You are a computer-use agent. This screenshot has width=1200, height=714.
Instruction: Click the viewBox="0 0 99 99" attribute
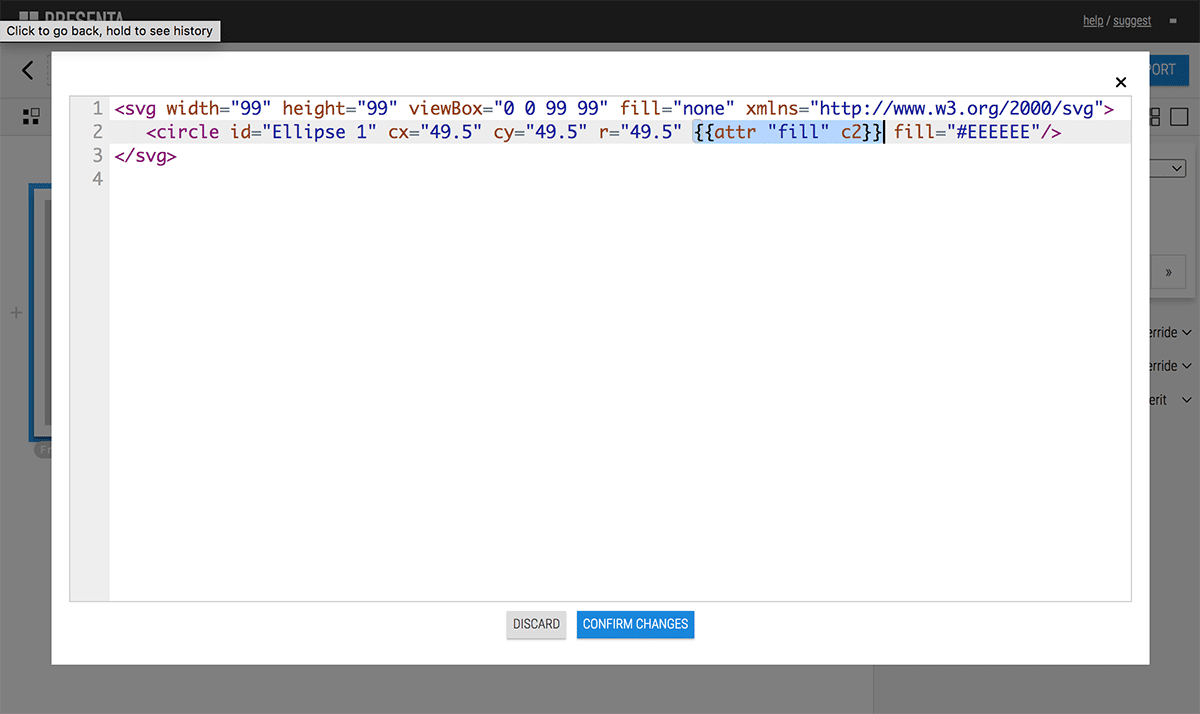tap(509, 108)
